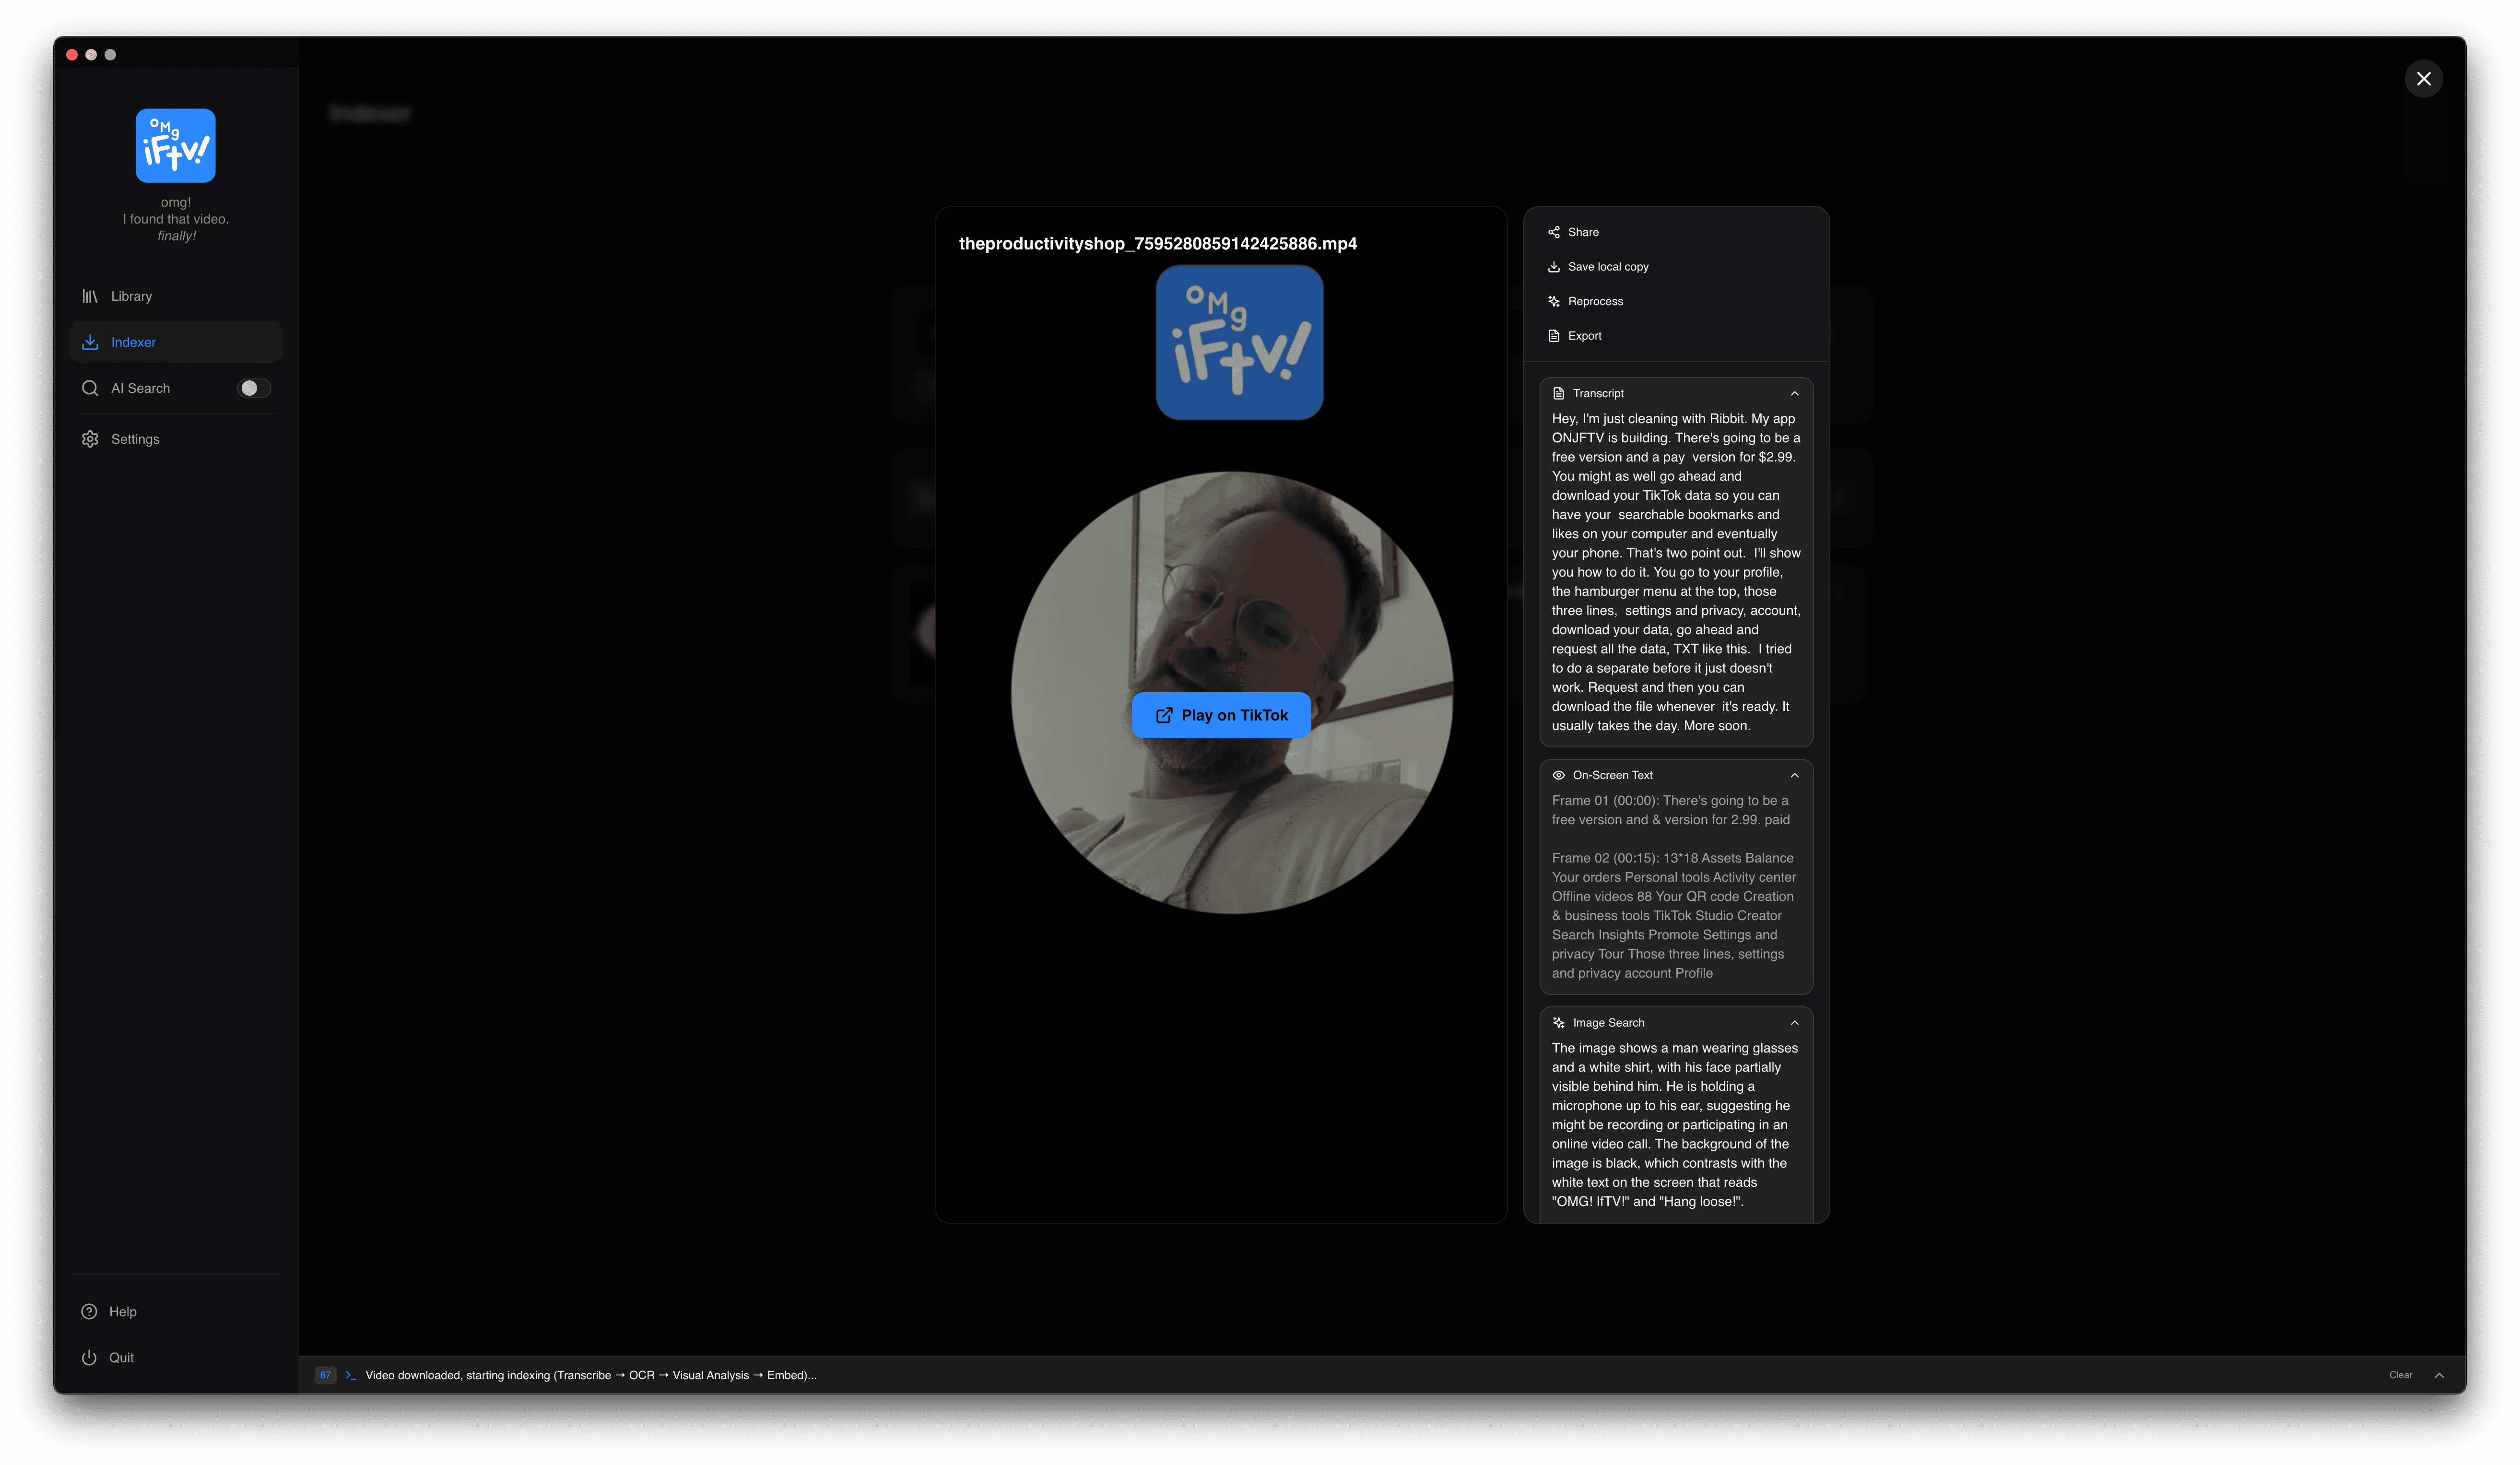Image resolution: width=2520 pixels, height=1465 pixels.
Task: Expand the status log with bottom chevron
Action: [x=2439, y=1375]
